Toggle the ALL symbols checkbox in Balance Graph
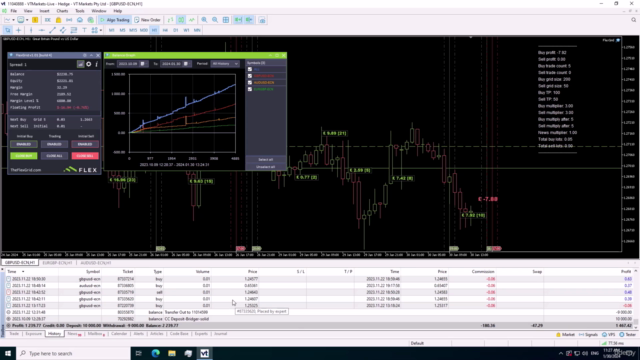 [x=250, y=69]
